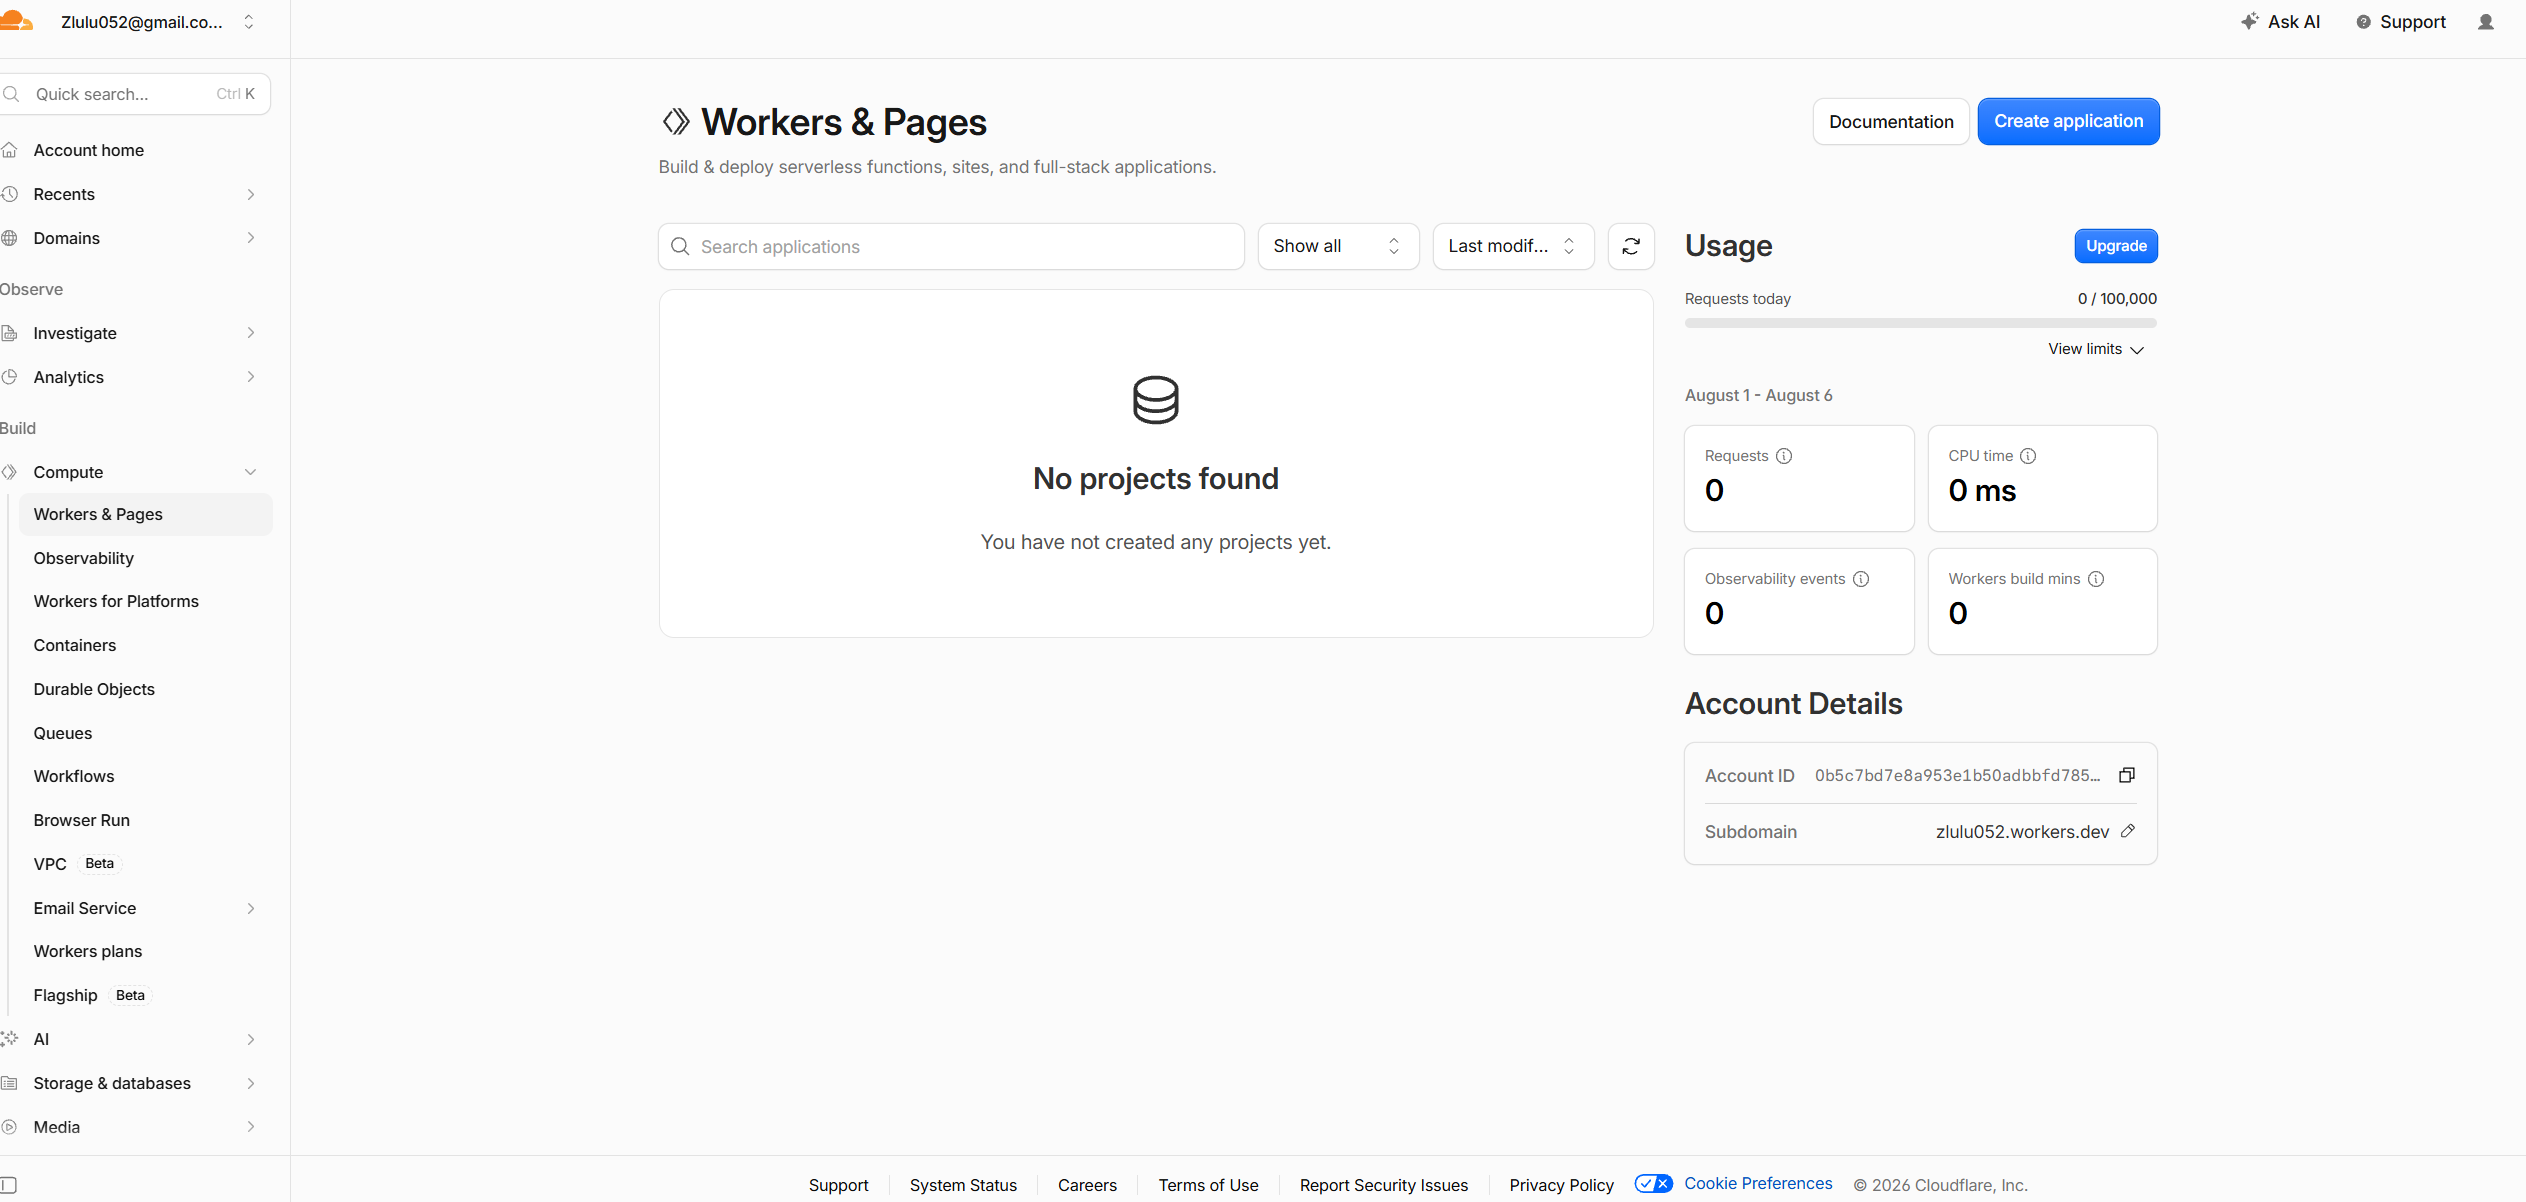Viewport: 2526px width, 1202px height.
Task: Expand the Email Service chevron
Action: (251, 908)
